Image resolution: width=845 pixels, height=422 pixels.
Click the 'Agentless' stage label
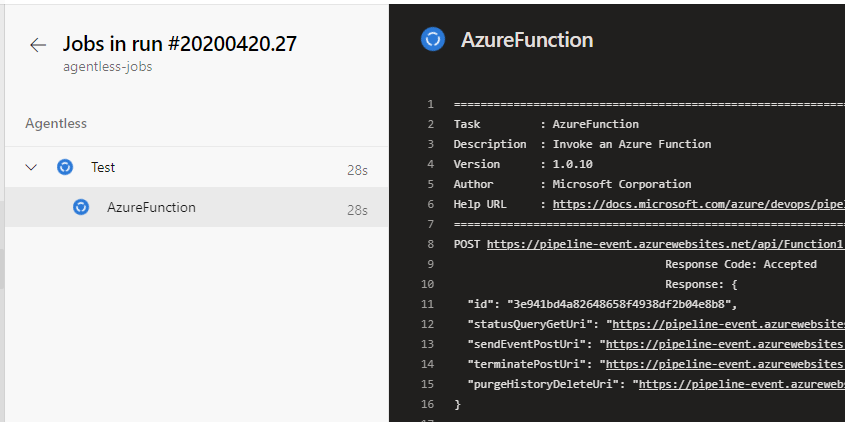(x=56, y=123)
